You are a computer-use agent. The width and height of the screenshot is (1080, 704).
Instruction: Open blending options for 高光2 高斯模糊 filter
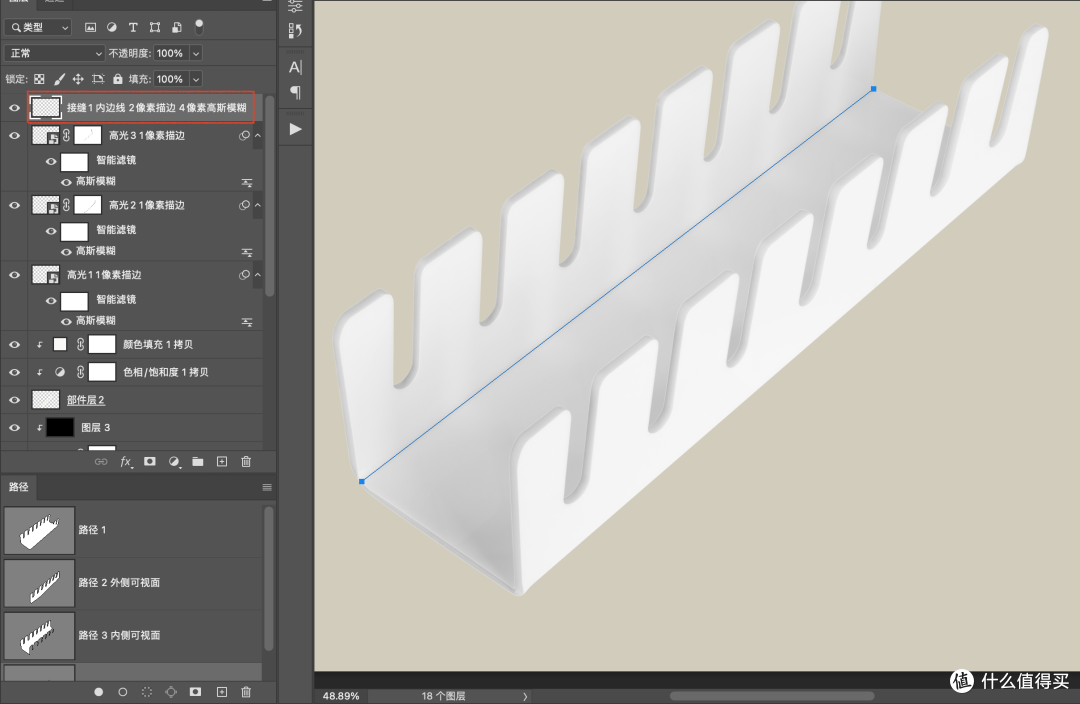pos(247,252)
